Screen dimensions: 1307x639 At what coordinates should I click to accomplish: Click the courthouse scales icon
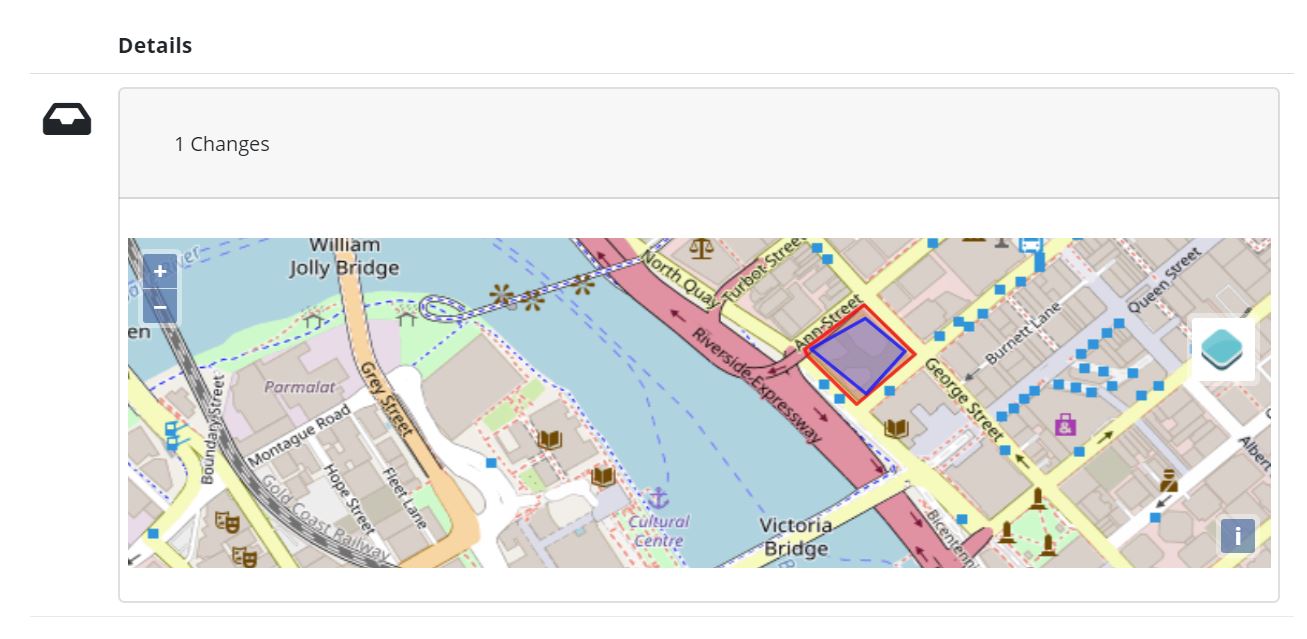[701, 247]
